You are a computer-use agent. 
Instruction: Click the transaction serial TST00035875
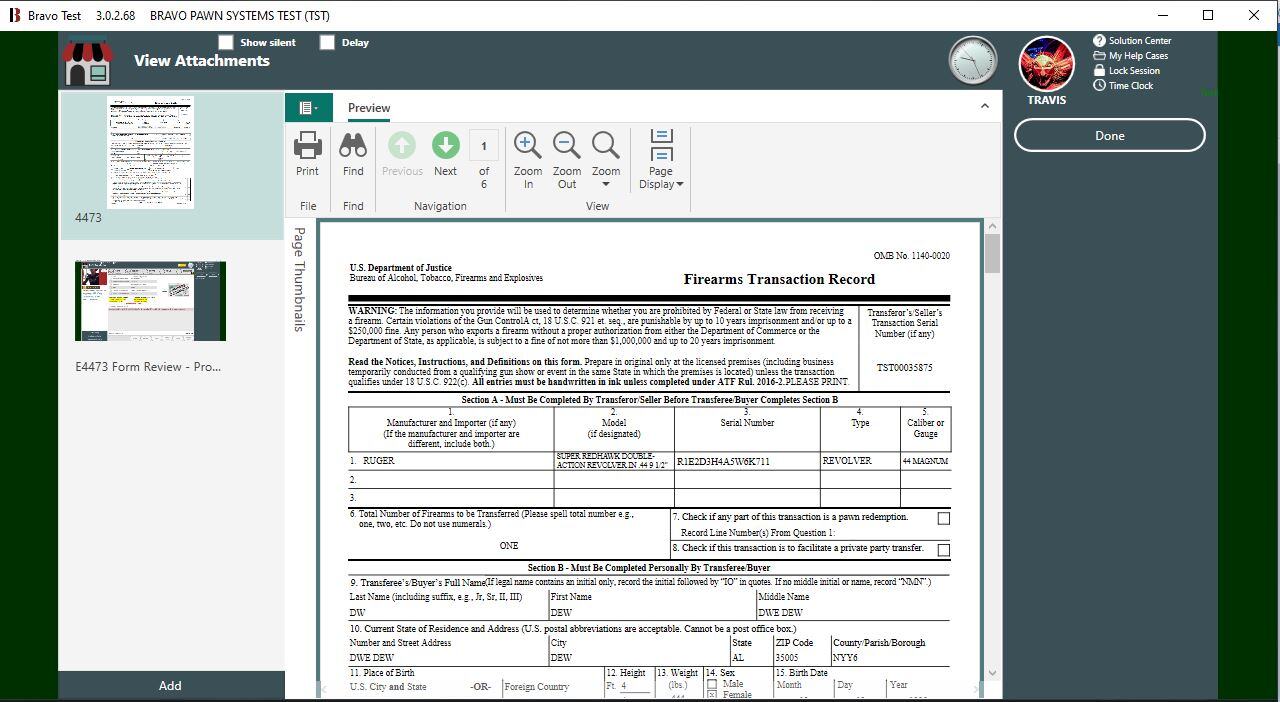[x=904, y=368]
